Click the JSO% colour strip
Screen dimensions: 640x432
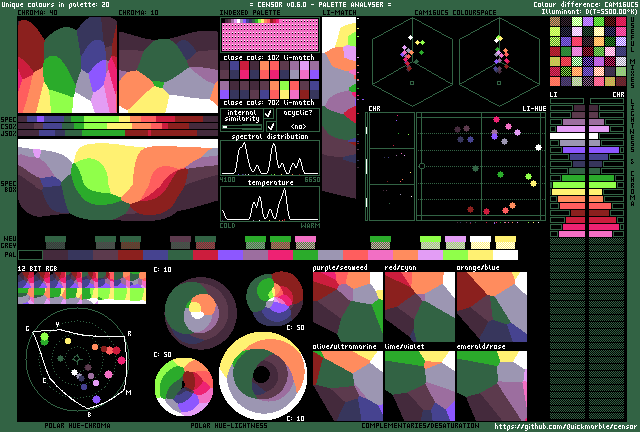118,133
